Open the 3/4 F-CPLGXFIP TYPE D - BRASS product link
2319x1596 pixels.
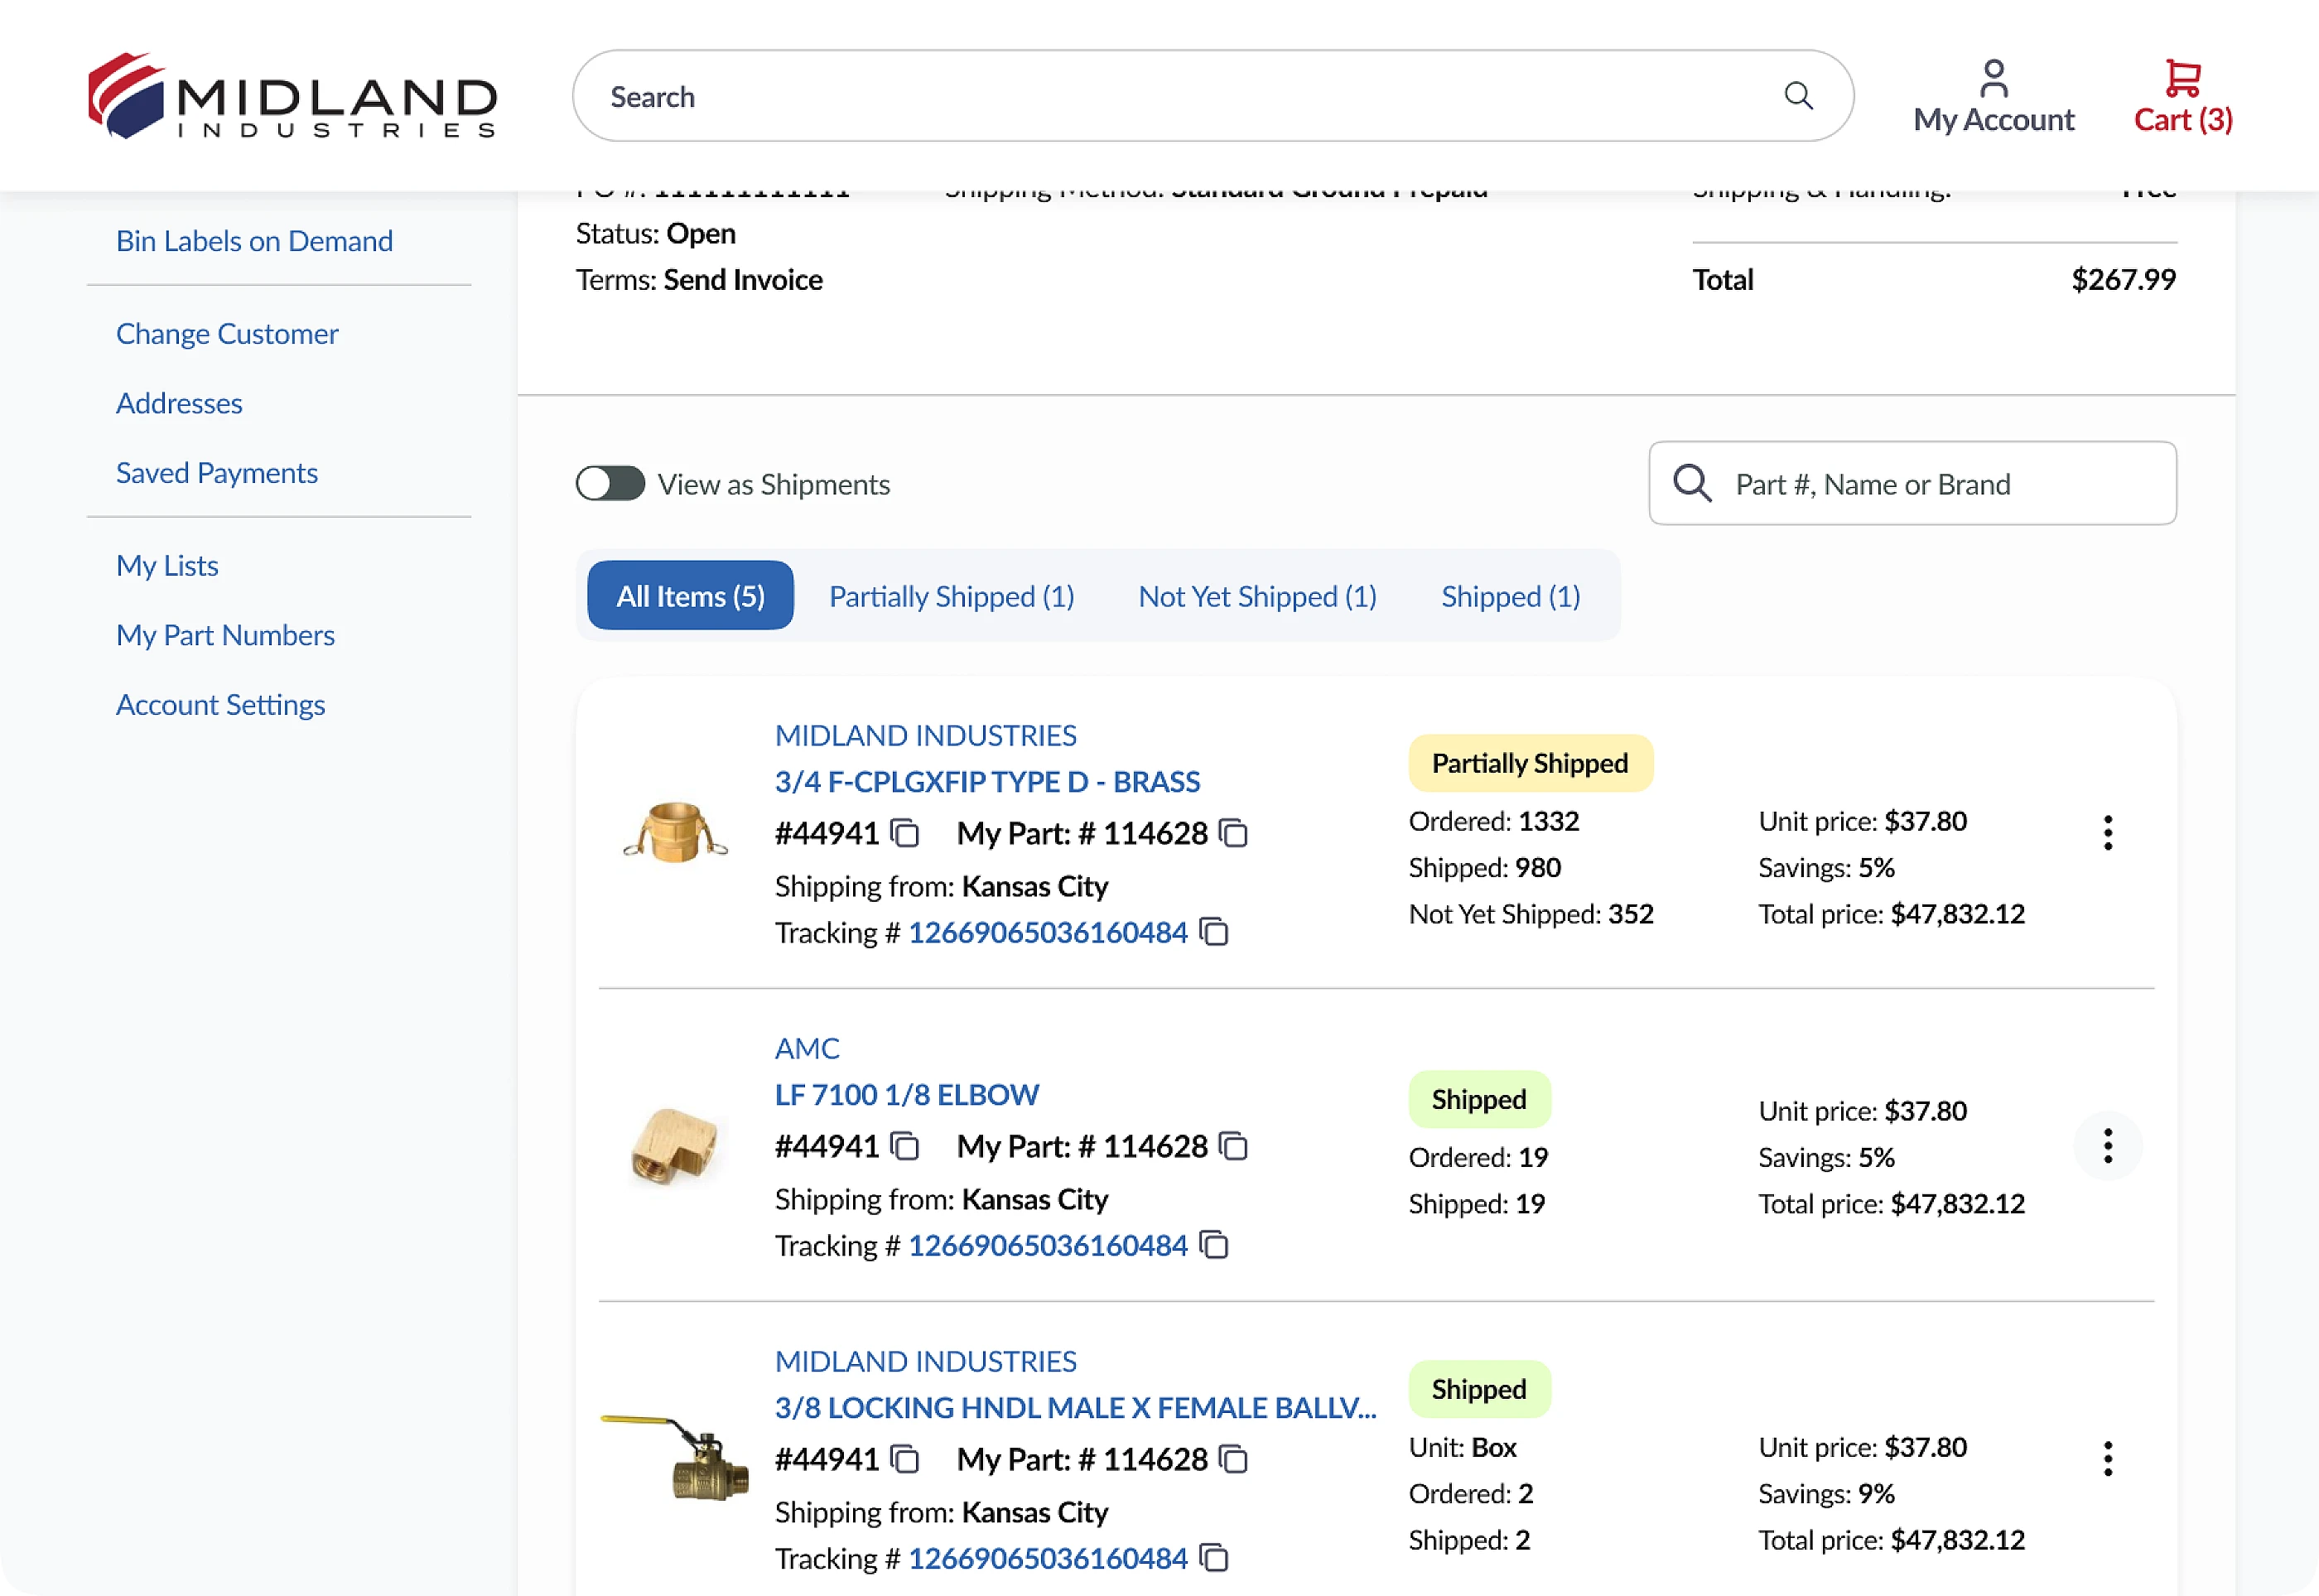click(986, 781)
